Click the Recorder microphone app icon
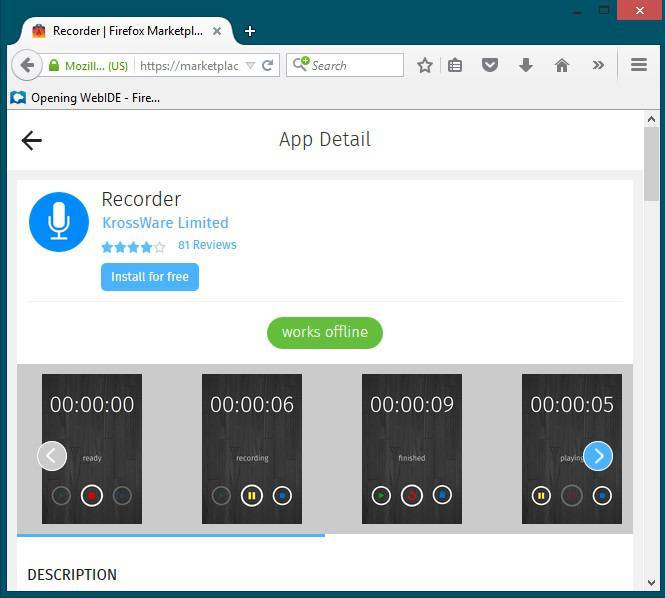Viewport: 665px width, 598px height. coord(59,222)
